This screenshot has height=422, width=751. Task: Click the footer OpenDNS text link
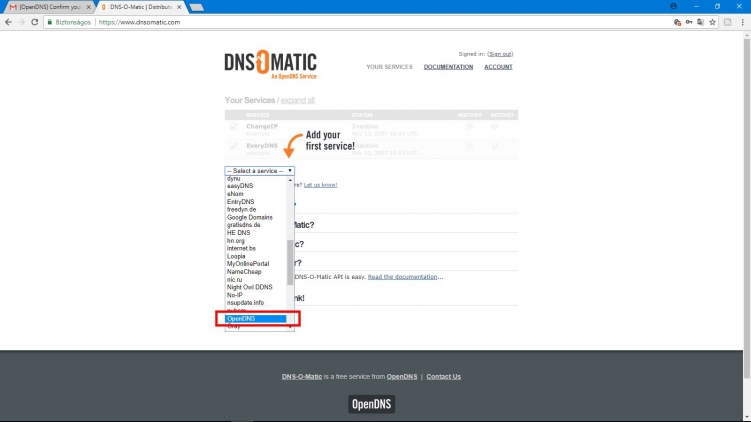tap(402, 376)
